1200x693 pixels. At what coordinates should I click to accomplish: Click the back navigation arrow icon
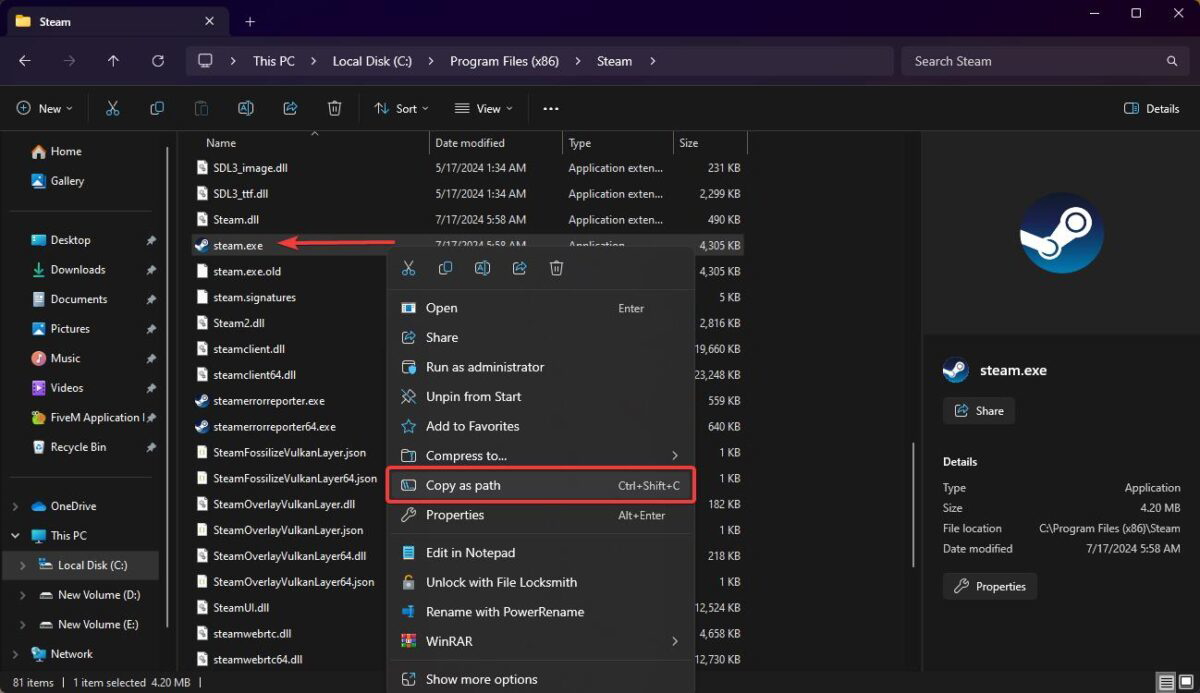pyautogui.click(x=24, y=61)
